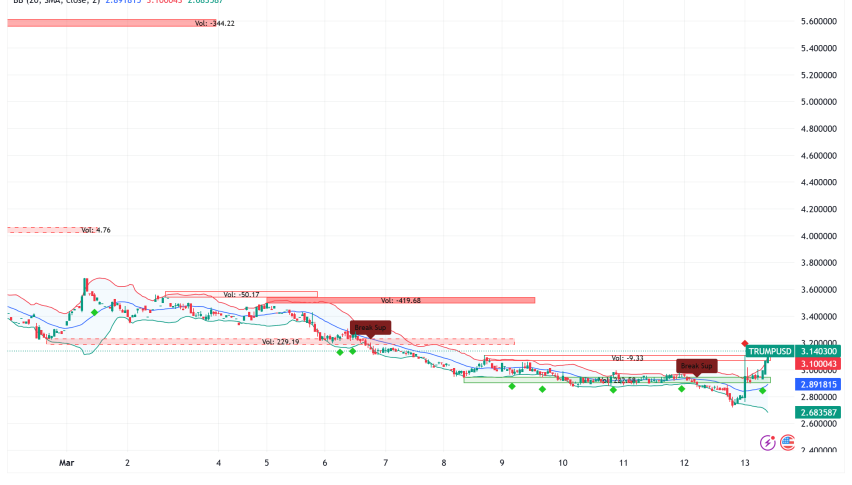Screen dimensions: 852x485
Task: Click the purple lightning bolt icon
Action: coord(768,442)
